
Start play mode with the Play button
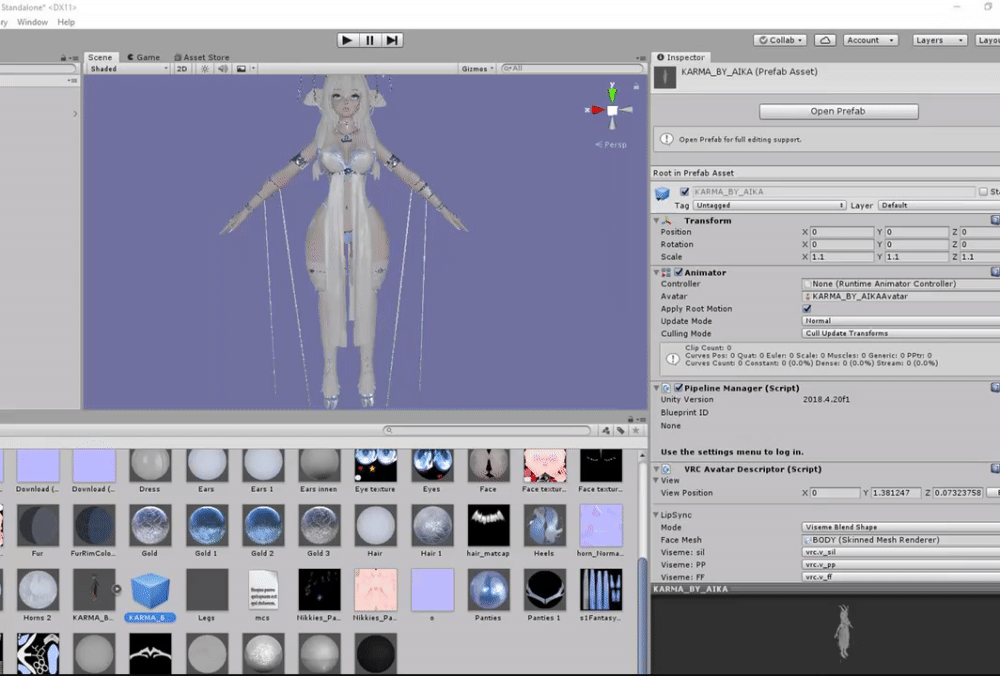(x=347, y=40)
